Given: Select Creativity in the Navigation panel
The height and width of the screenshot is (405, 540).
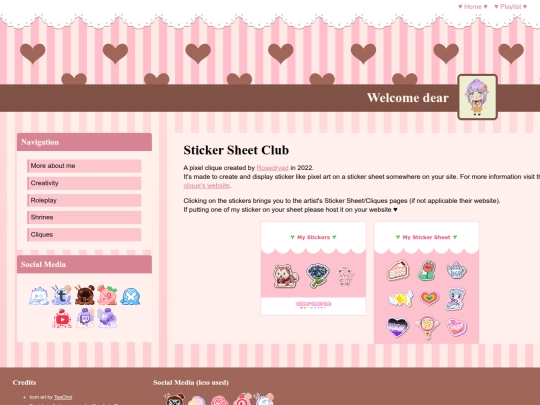Looking at the screenshot, I should click(84, 183).
